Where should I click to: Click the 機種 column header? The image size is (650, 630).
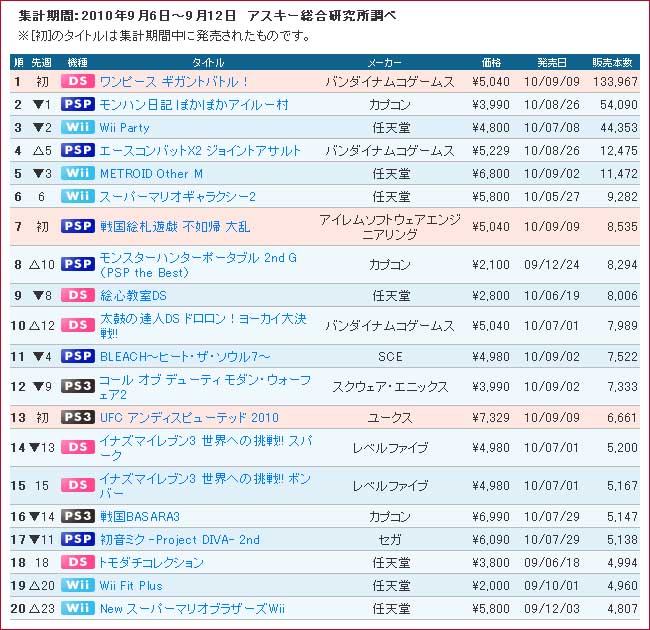(78, 63)
